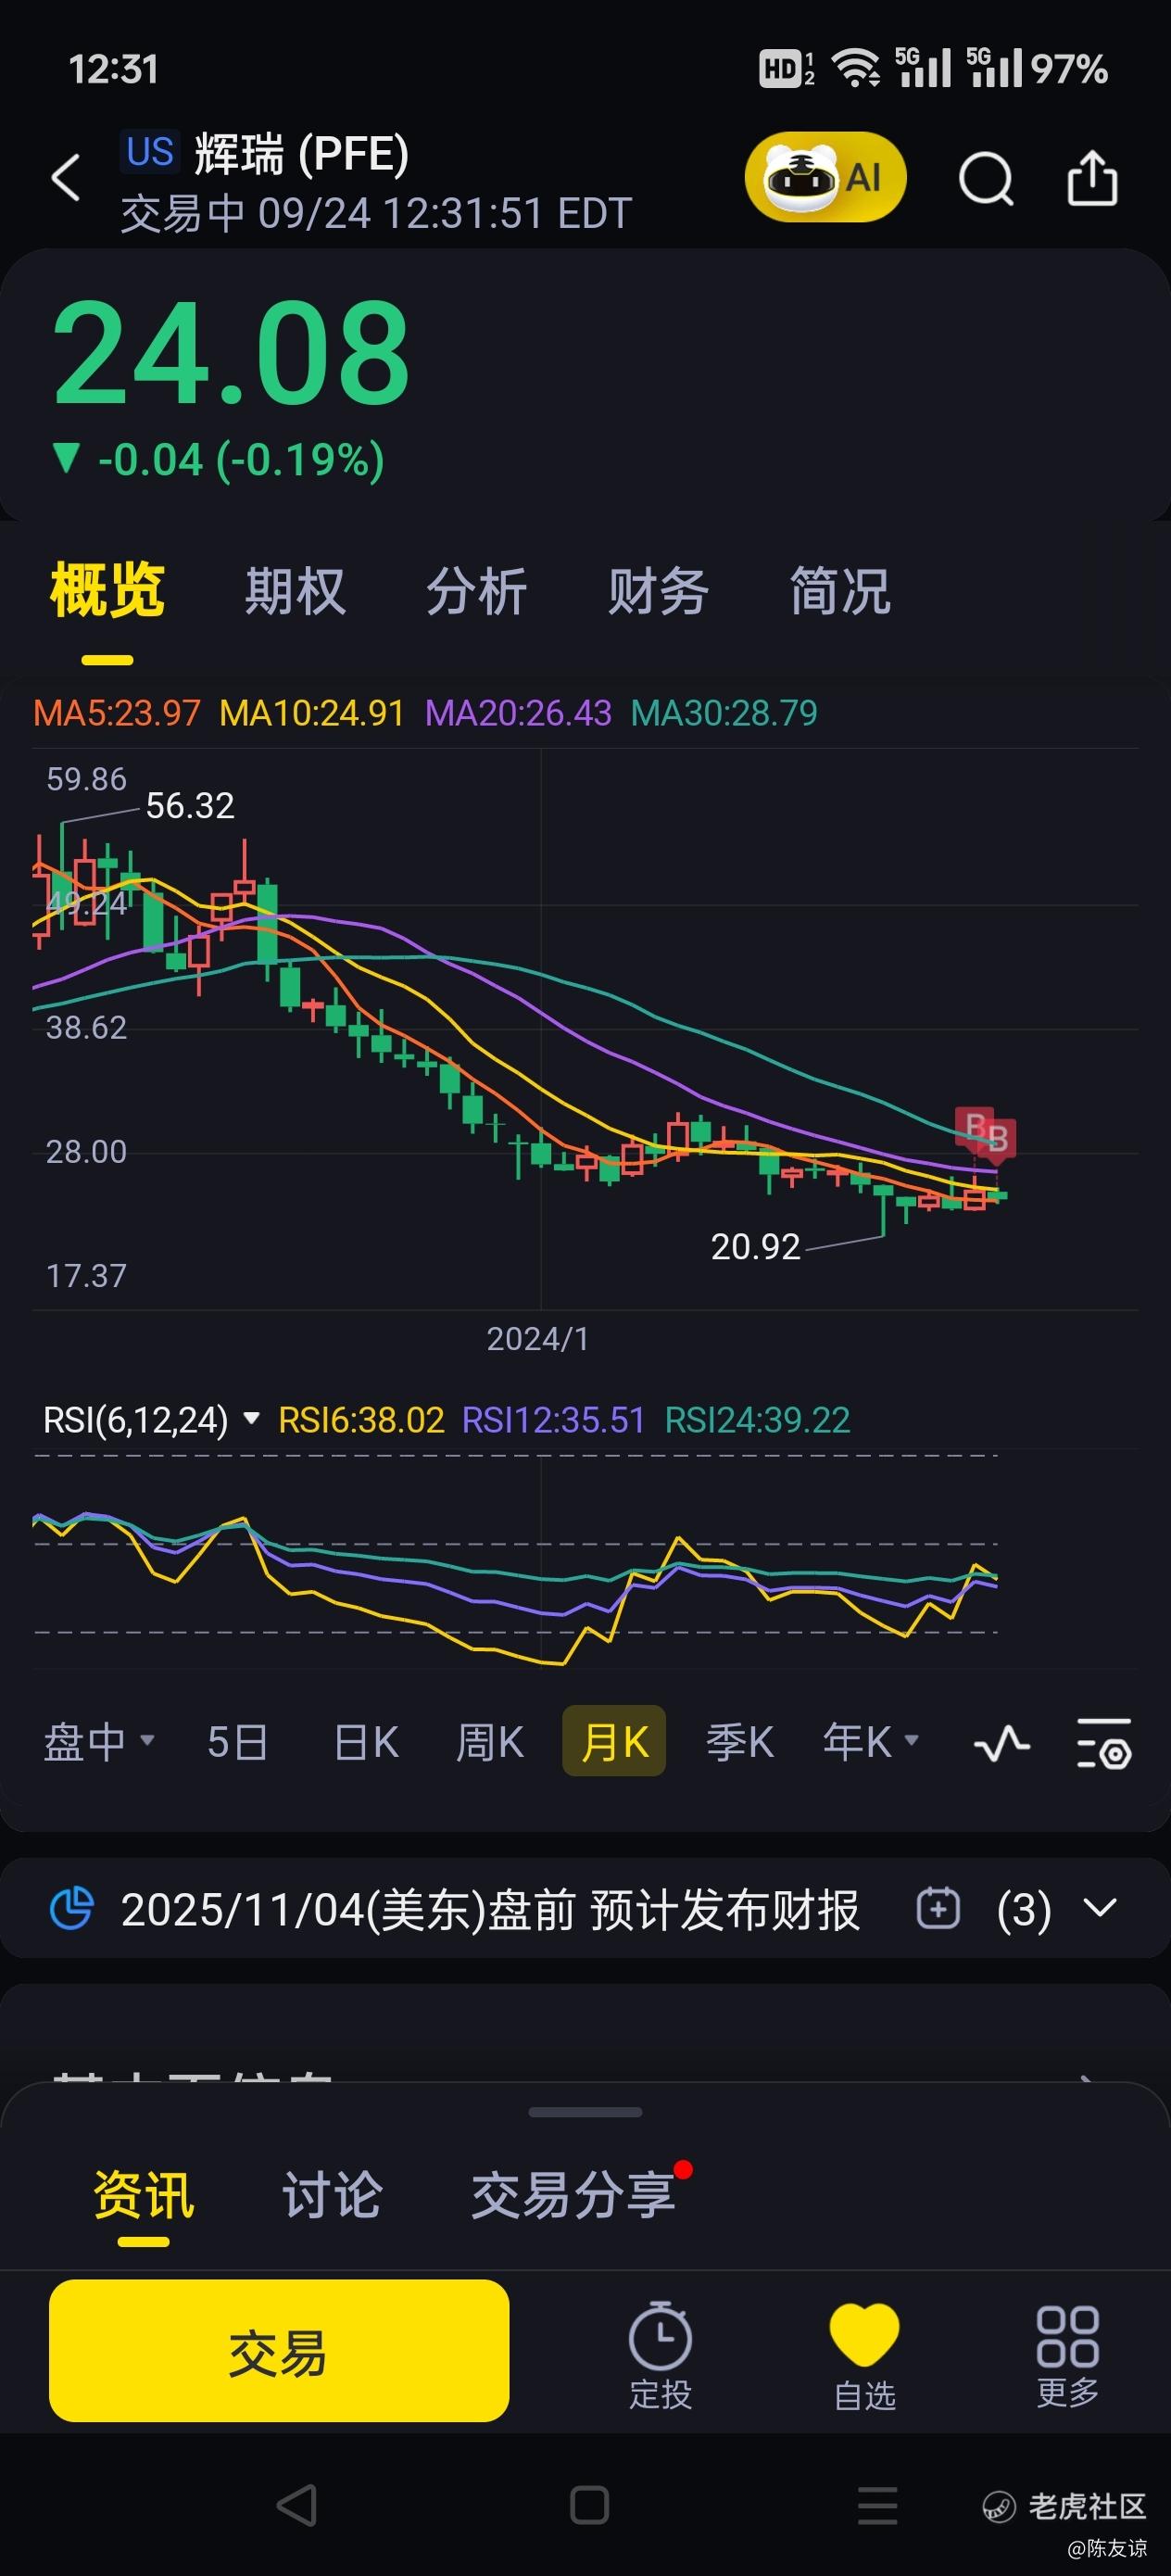Switch to 概览 overview tab

pyautogui.click(x=107, y=590)
